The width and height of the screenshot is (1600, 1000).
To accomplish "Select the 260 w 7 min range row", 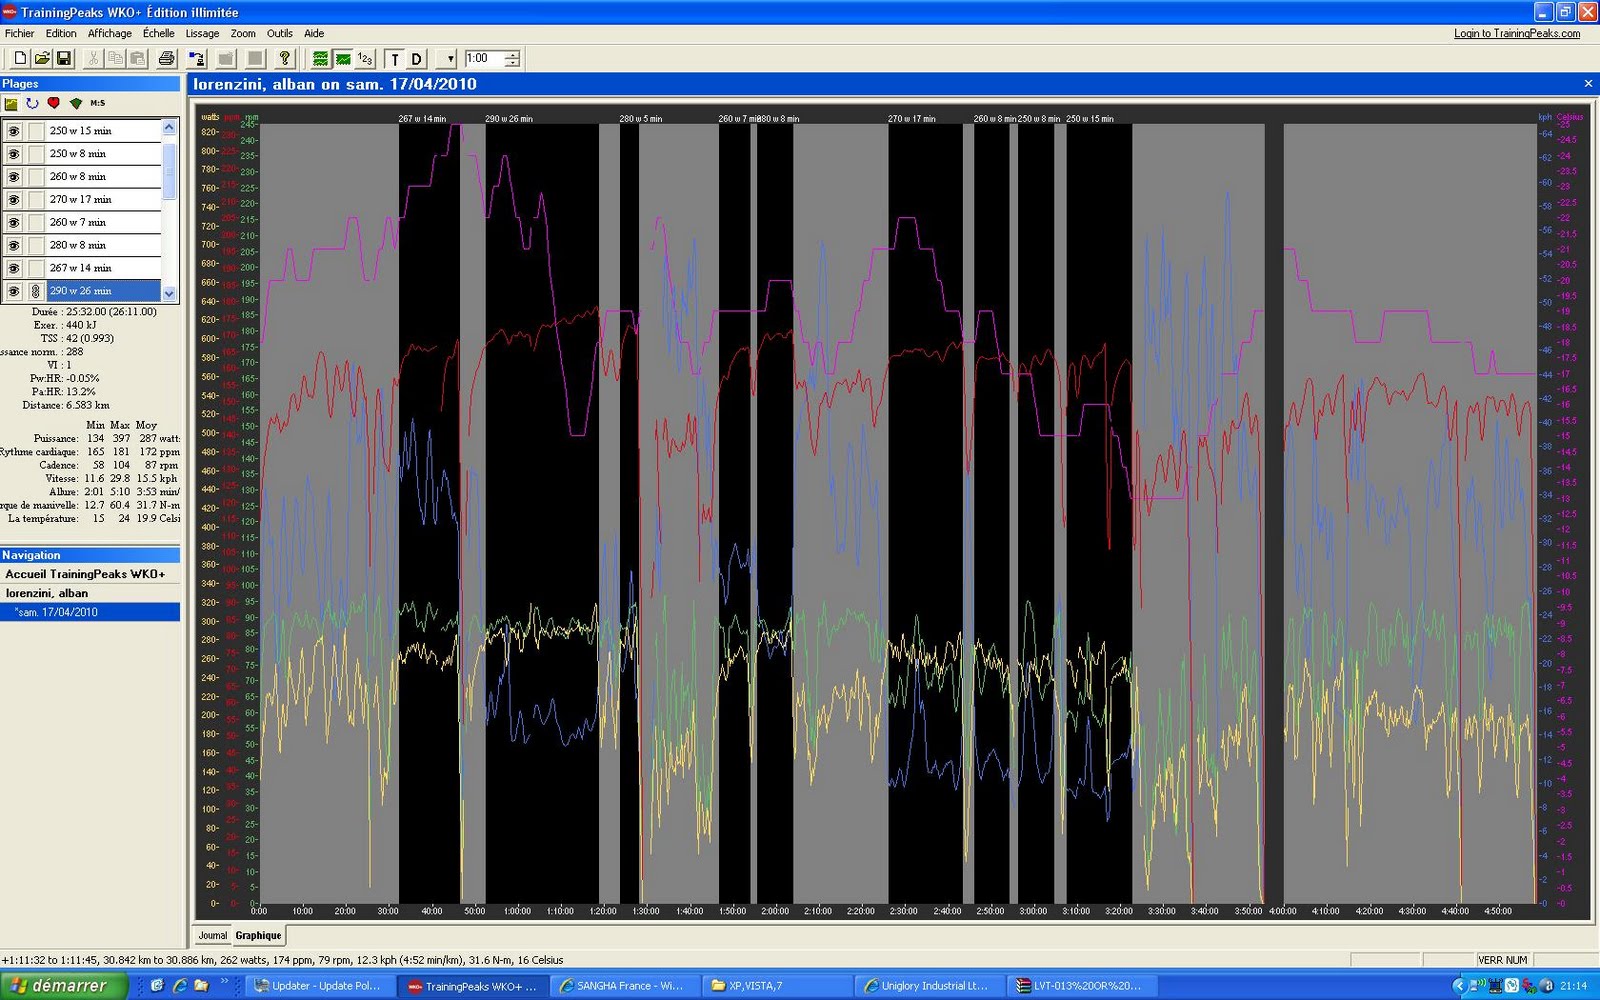I will [104, 223].
